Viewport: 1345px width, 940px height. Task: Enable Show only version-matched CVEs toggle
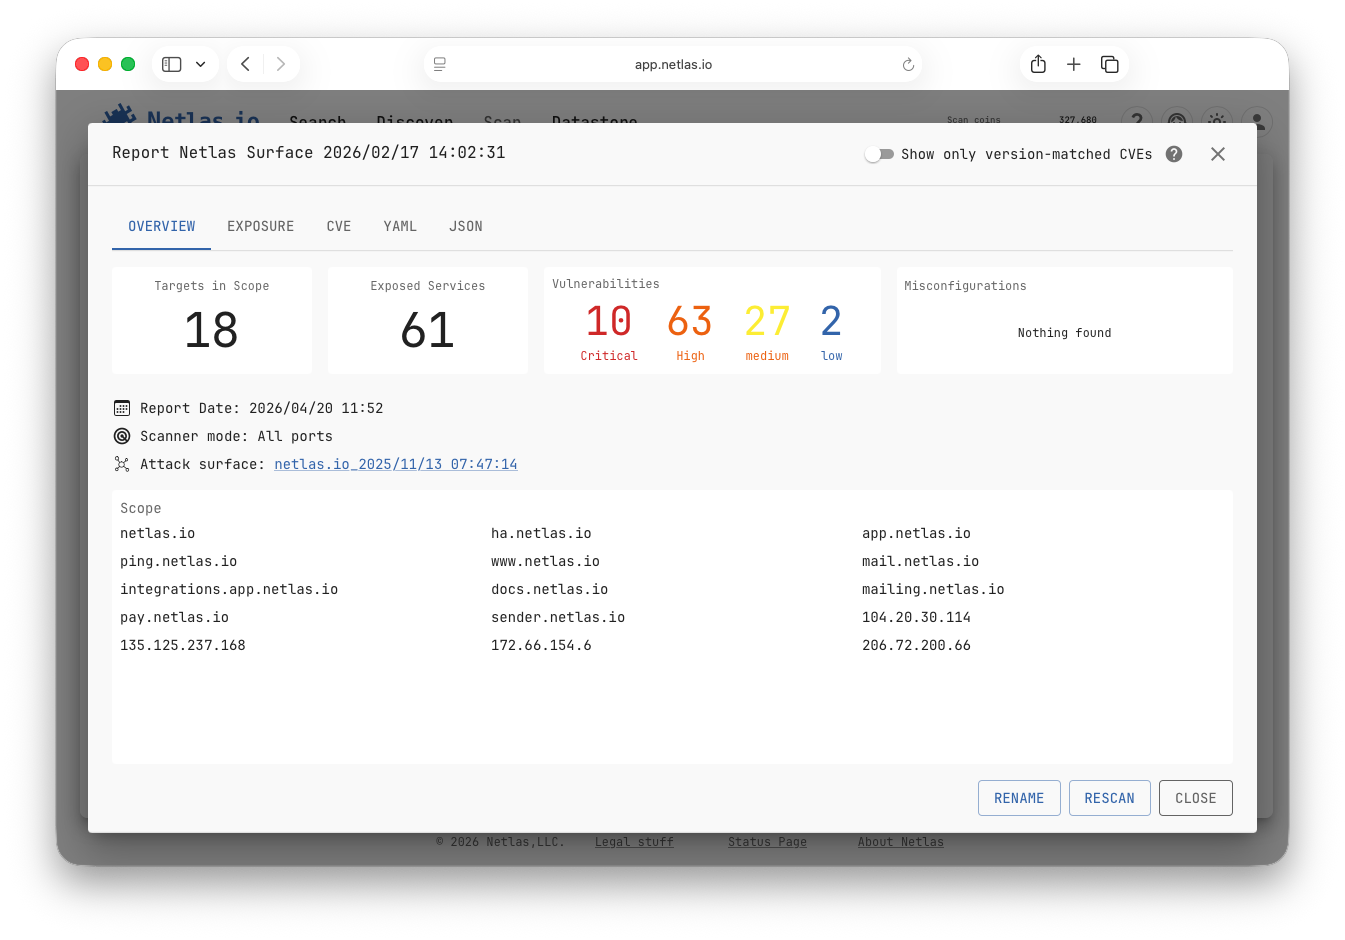tap(879, 154)
